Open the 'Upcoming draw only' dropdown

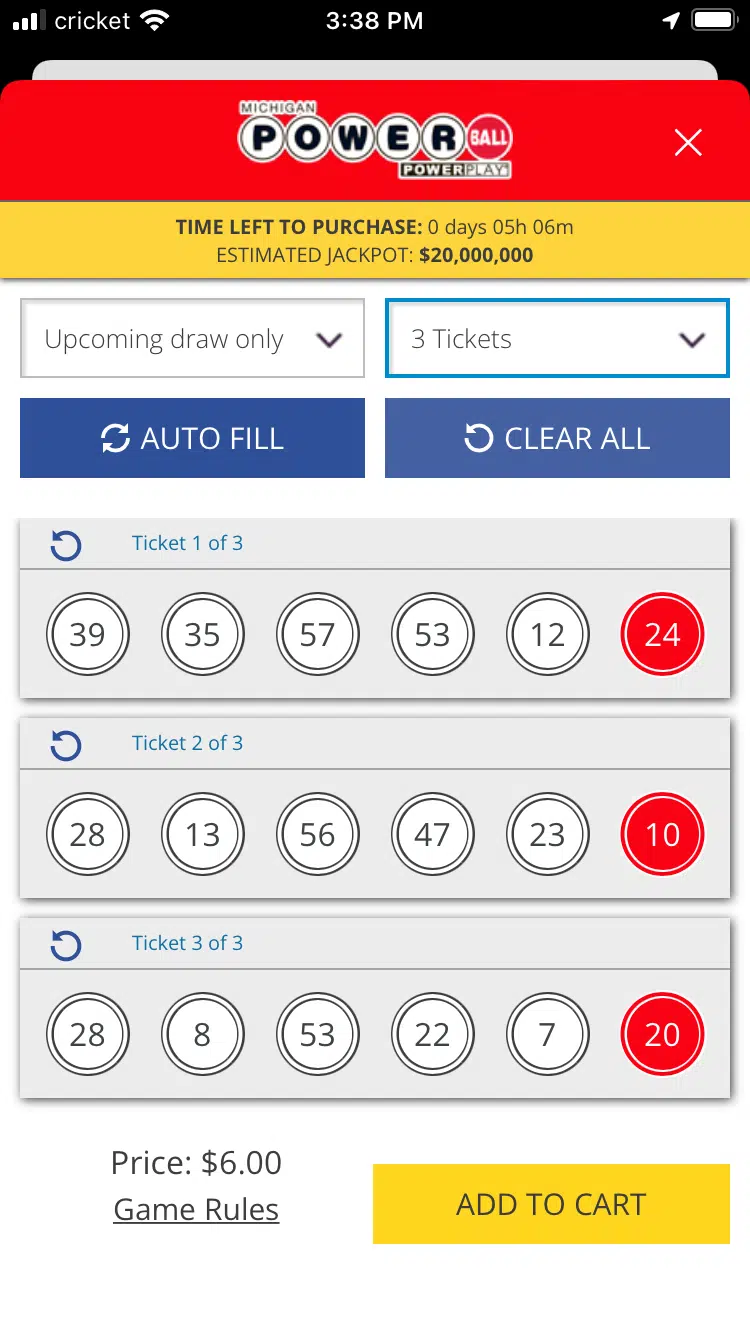point(192,340)
